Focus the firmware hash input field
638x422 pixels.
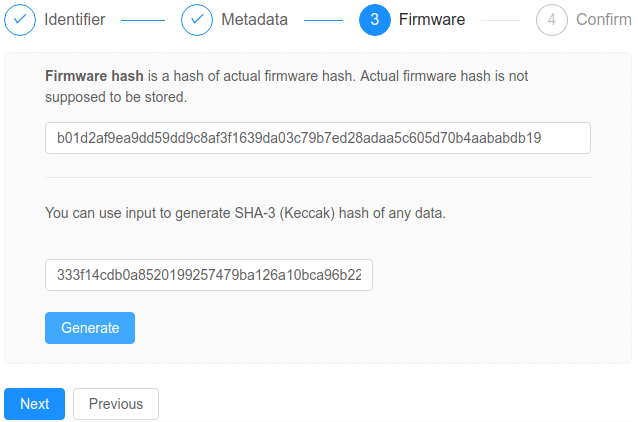(318, 138)
